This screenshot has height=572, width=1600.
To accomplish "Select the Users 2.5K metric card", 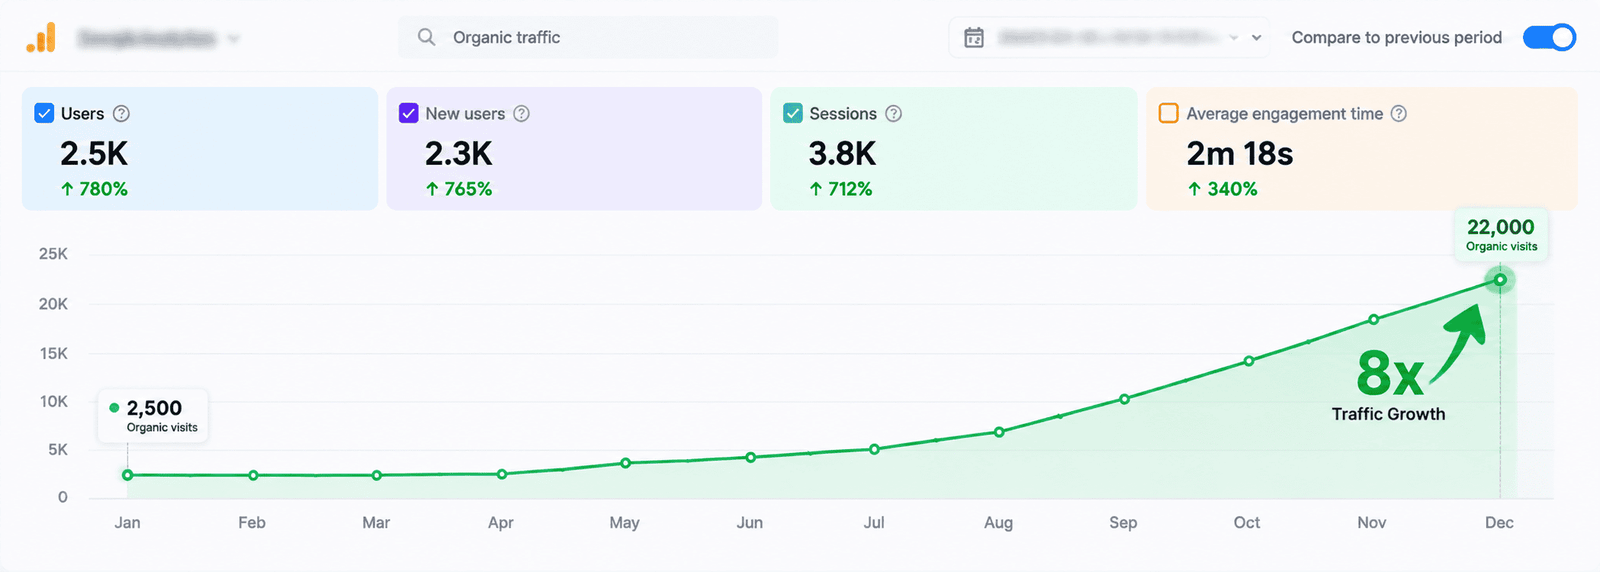I will coord(200,148).
